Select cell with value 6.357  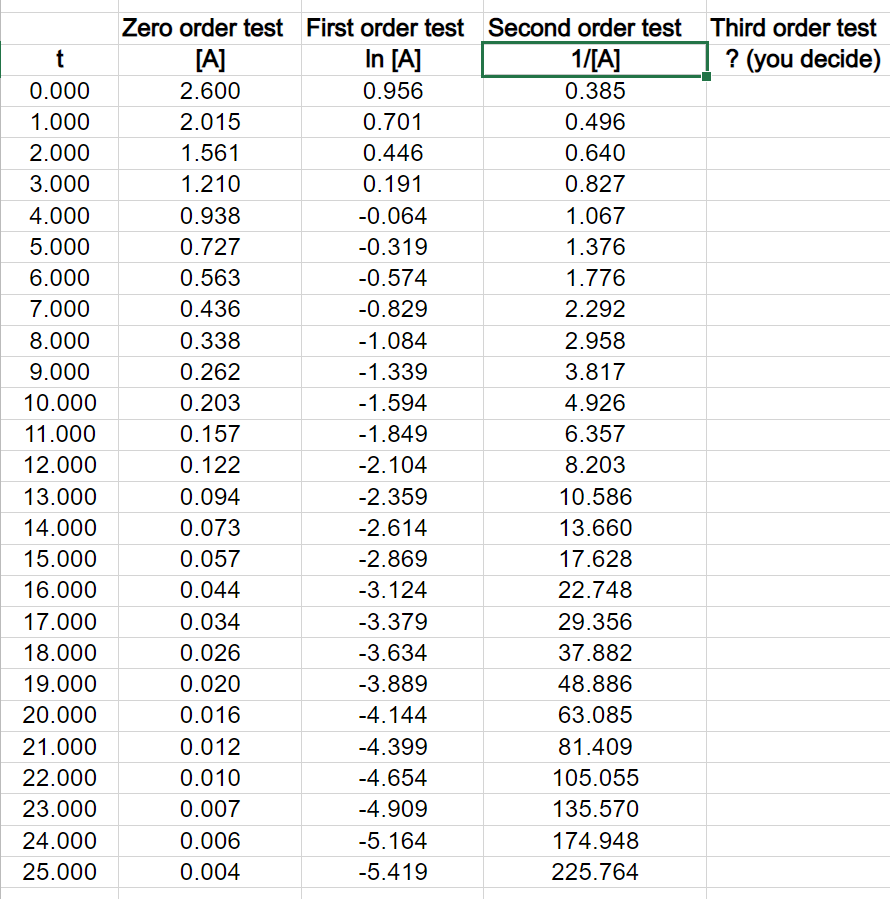pos(595,434)
